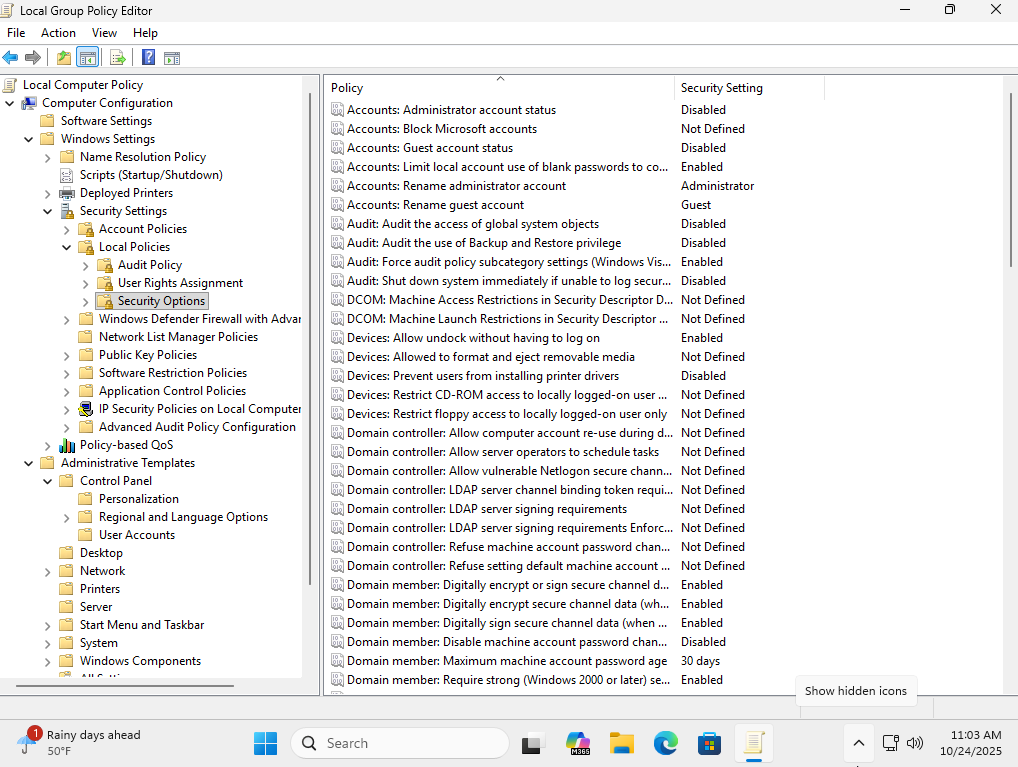Expand the Account Policies tree node

[x=67, y=229]
